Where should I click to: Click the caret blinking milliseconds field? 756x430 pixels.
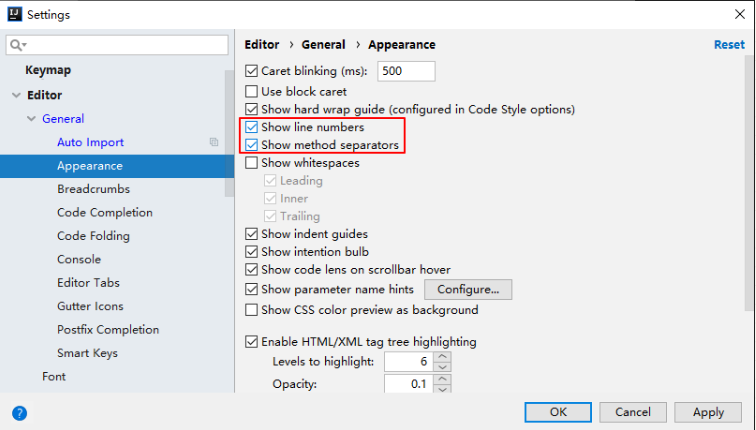click(406, 71)
